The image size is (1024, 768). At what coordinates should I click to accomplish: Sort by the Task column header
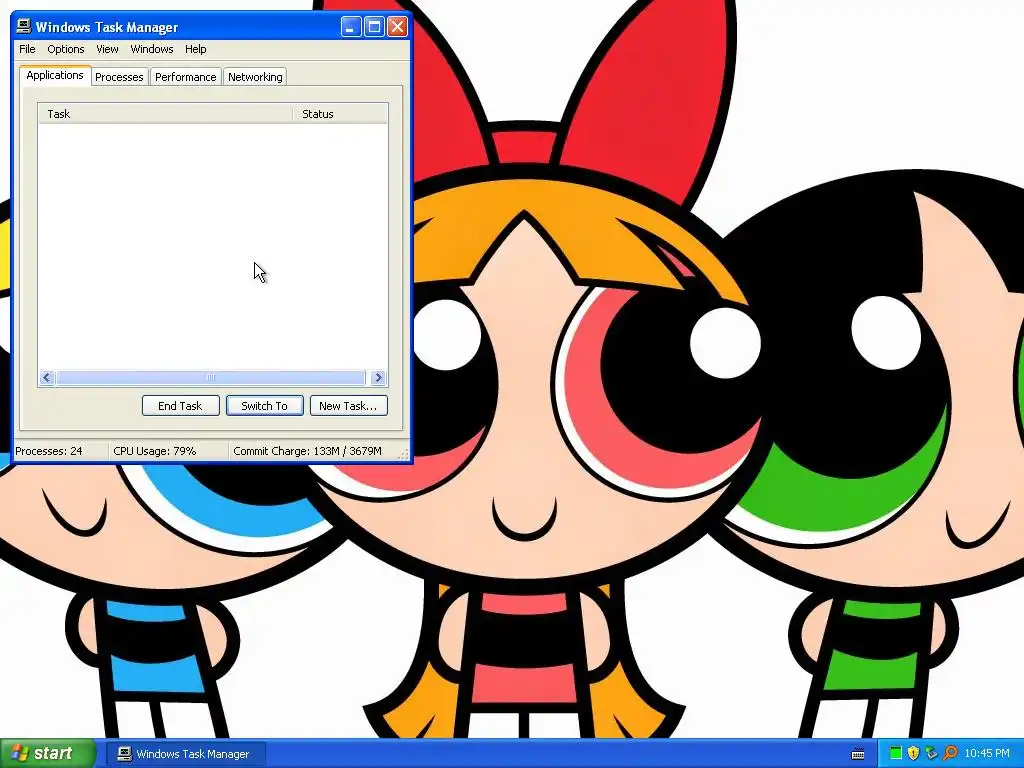165,114
